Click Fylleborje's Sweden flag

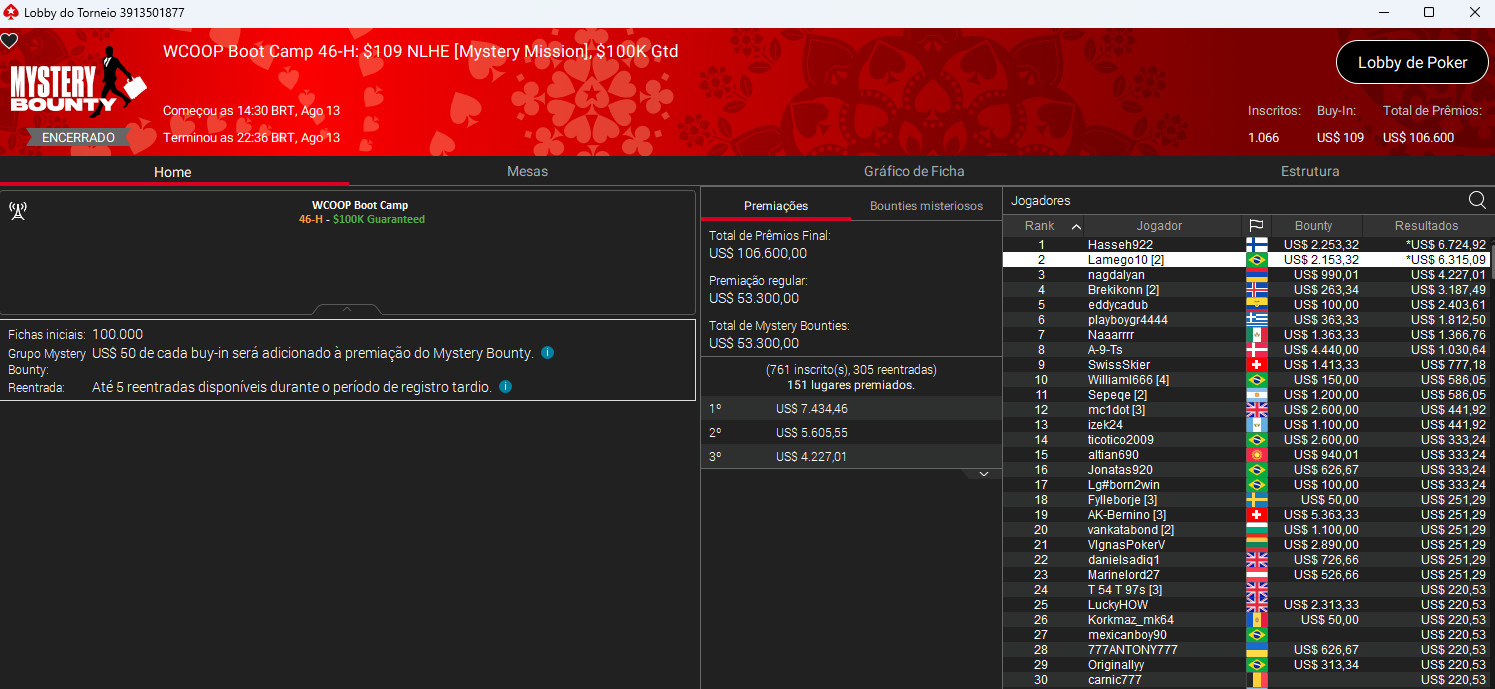(1257, 500)
